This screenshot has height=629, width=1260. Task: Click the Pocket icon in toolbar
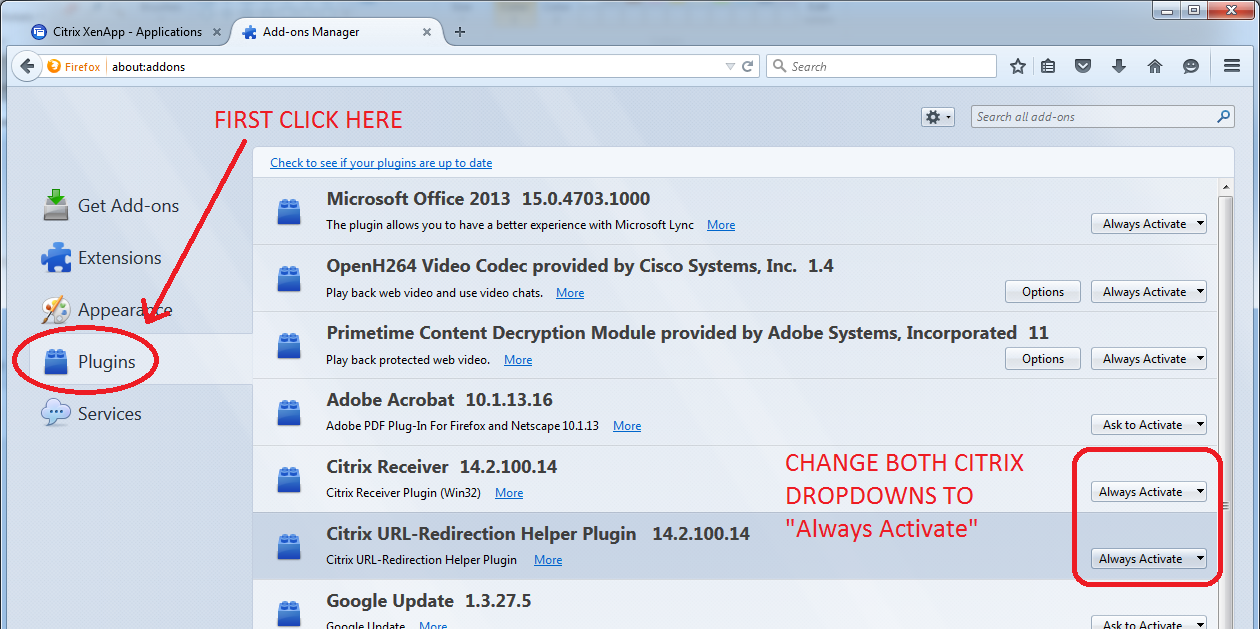coord(1083,67)
